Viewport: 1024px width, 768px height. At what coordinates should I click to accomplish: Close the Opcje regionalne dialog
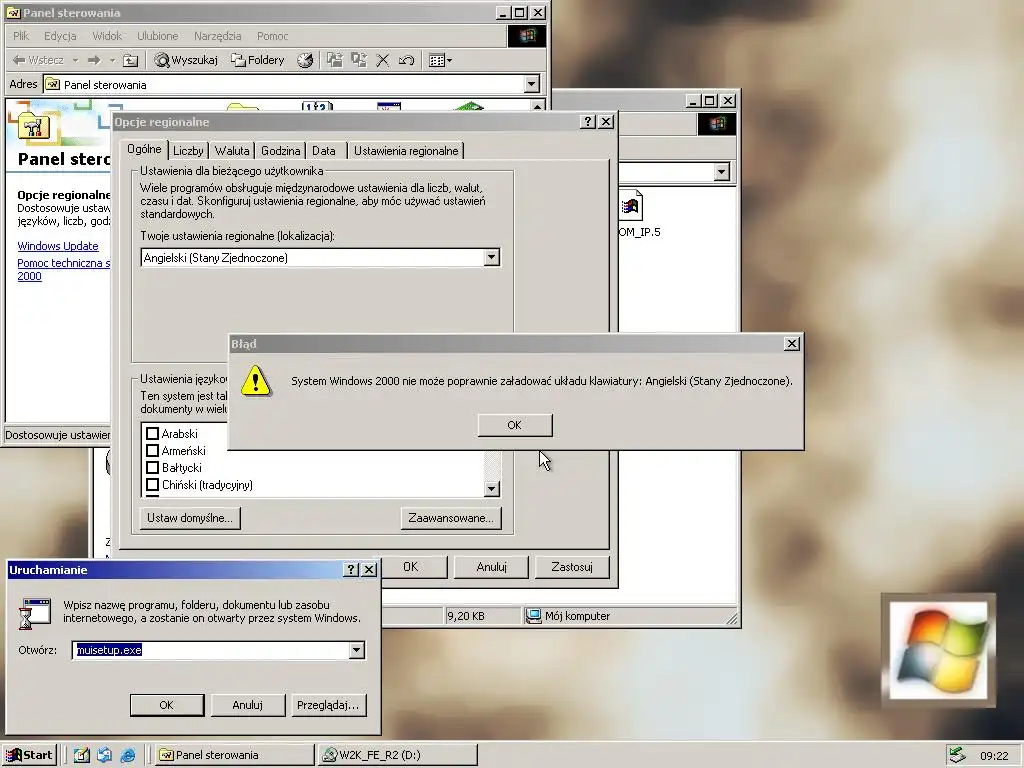[606, 121]
